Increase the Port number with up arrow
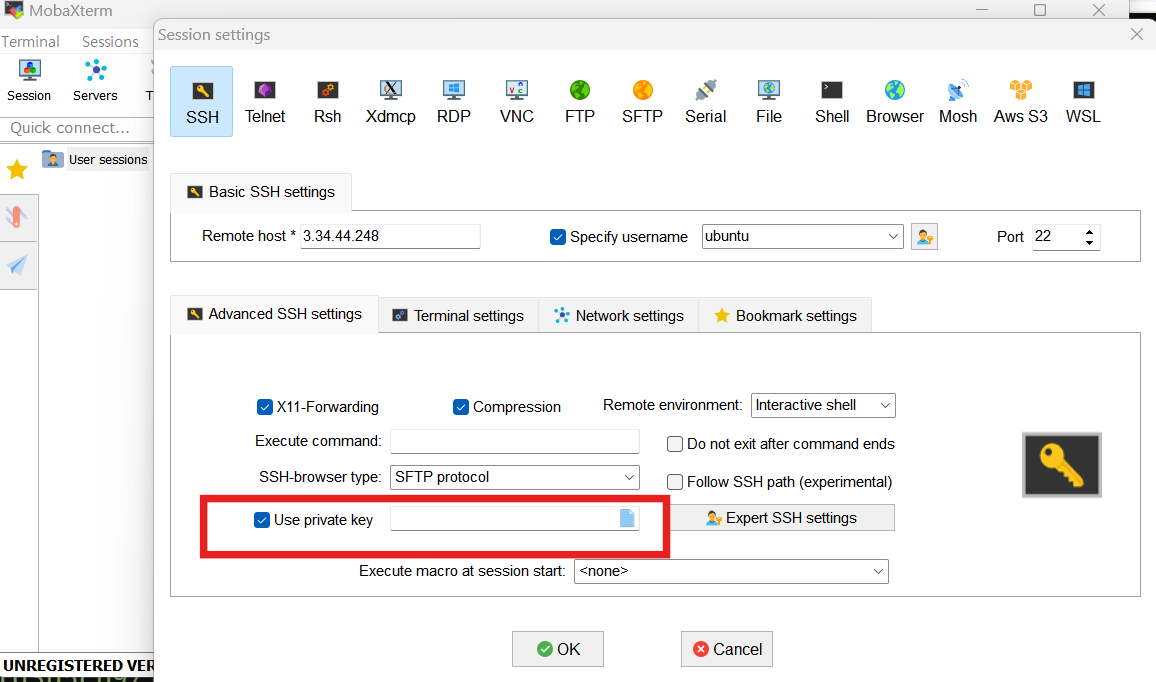Viewport: 1156px width, 682px height. click(1090, 232)
